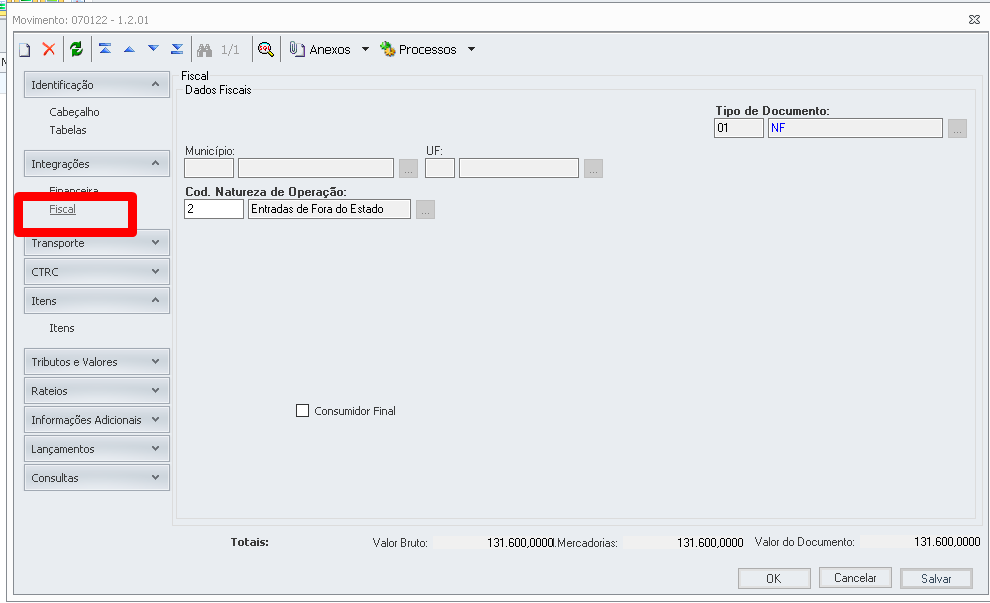The width and height of the screenshot is (990, 603).
Task: Click the UF code field
Action: [x=440, y=168]
